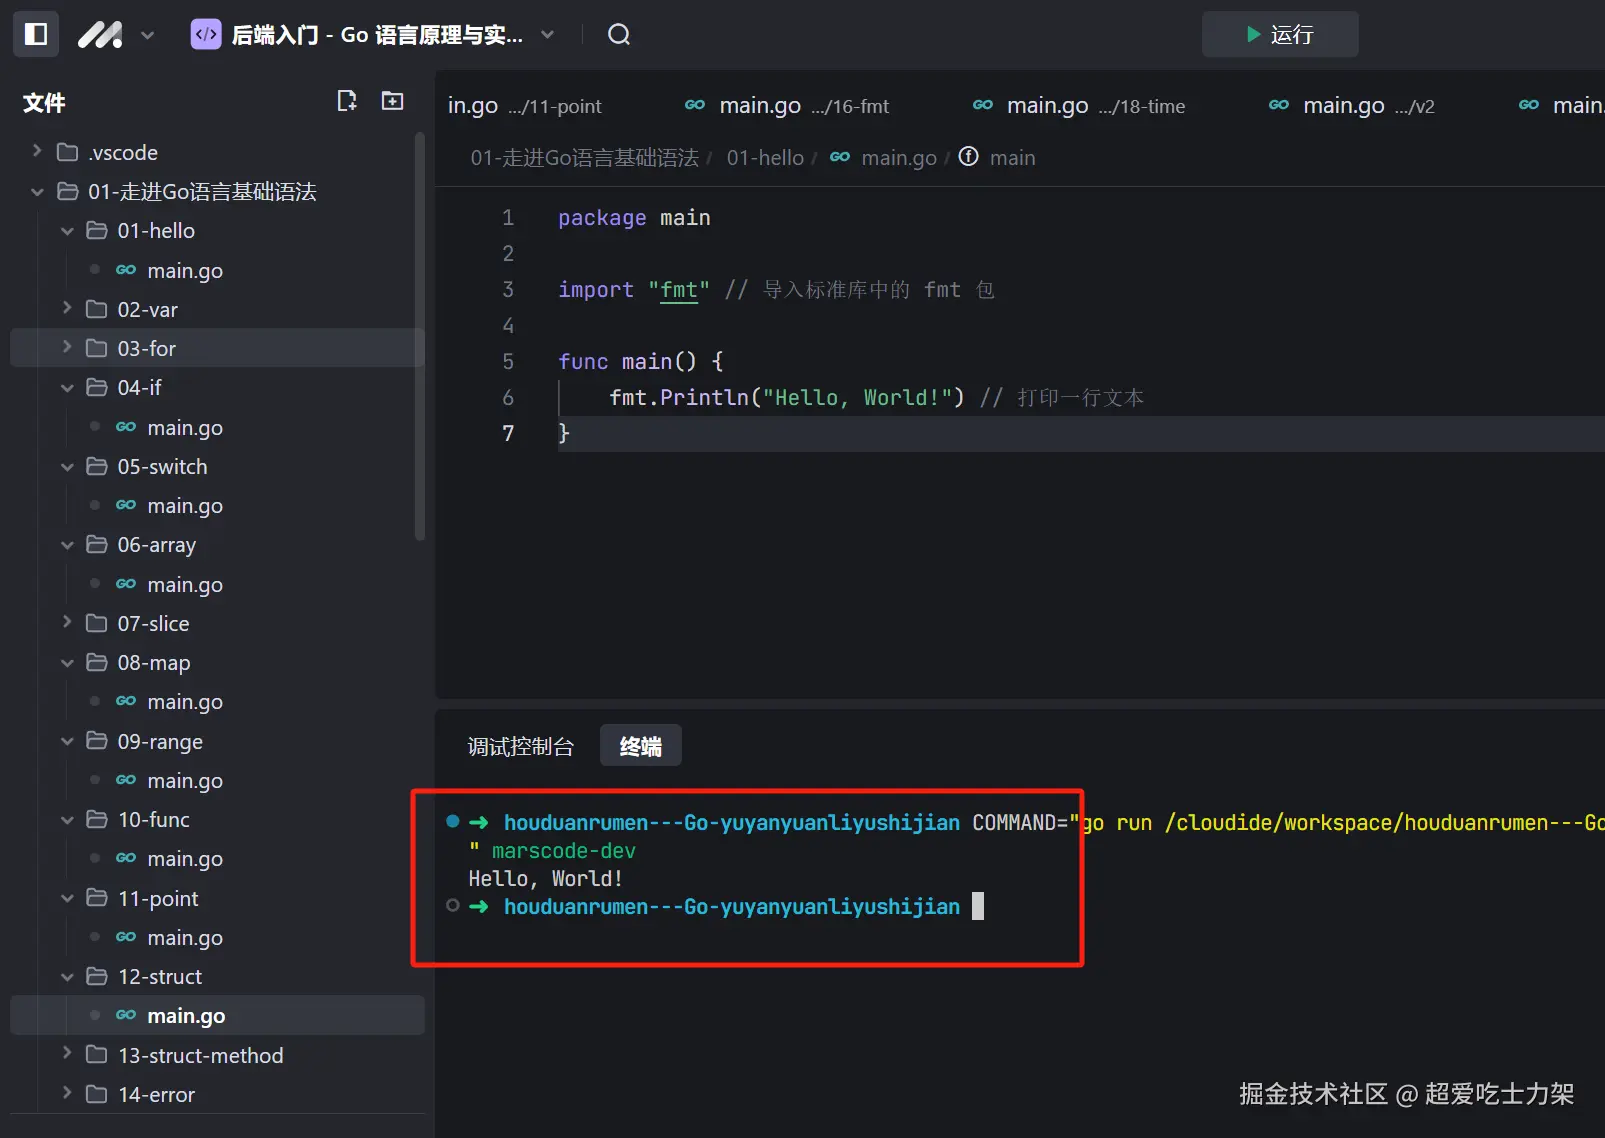Viewport: 1605px width, 1138px height.
Task: Click the function symbol icon before main
Action: 969,157
